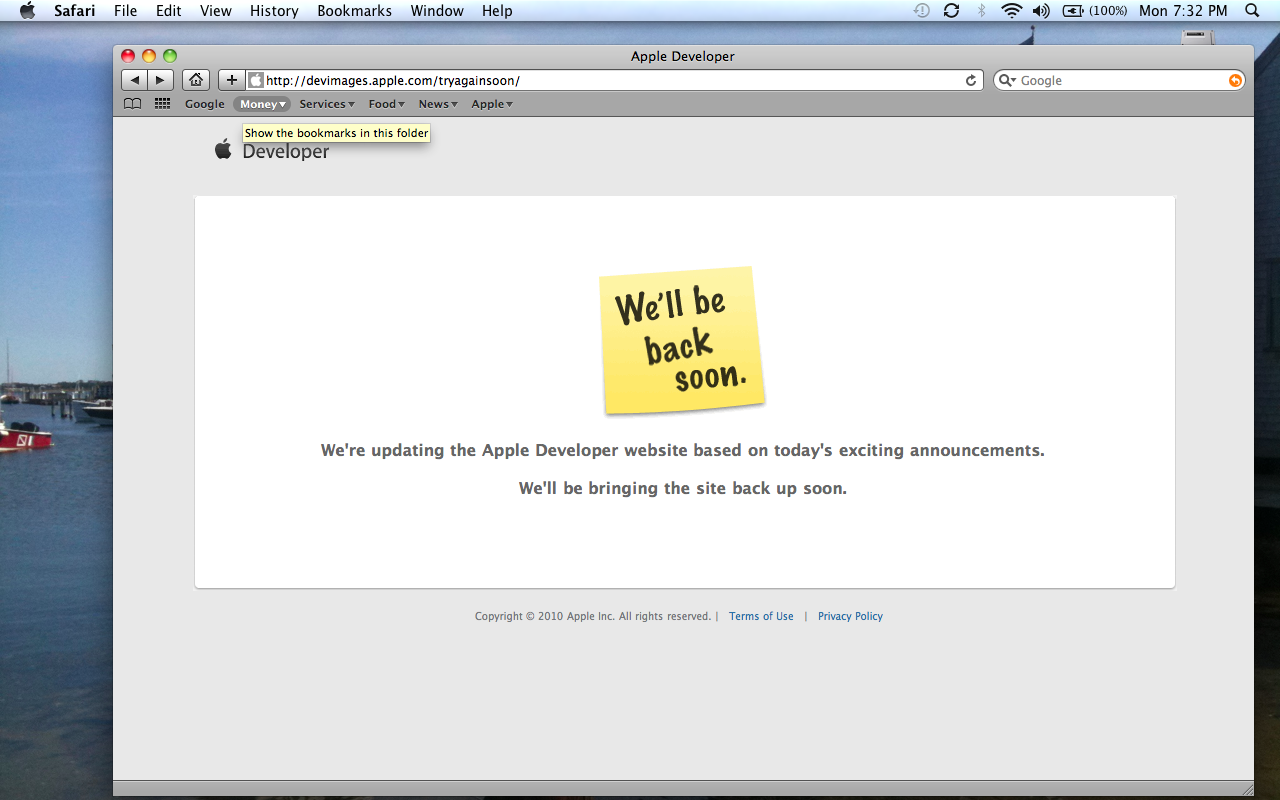Open the Spotlight magnifier in menu bar
The image size is (1280, 800).
coord(1252,10)
